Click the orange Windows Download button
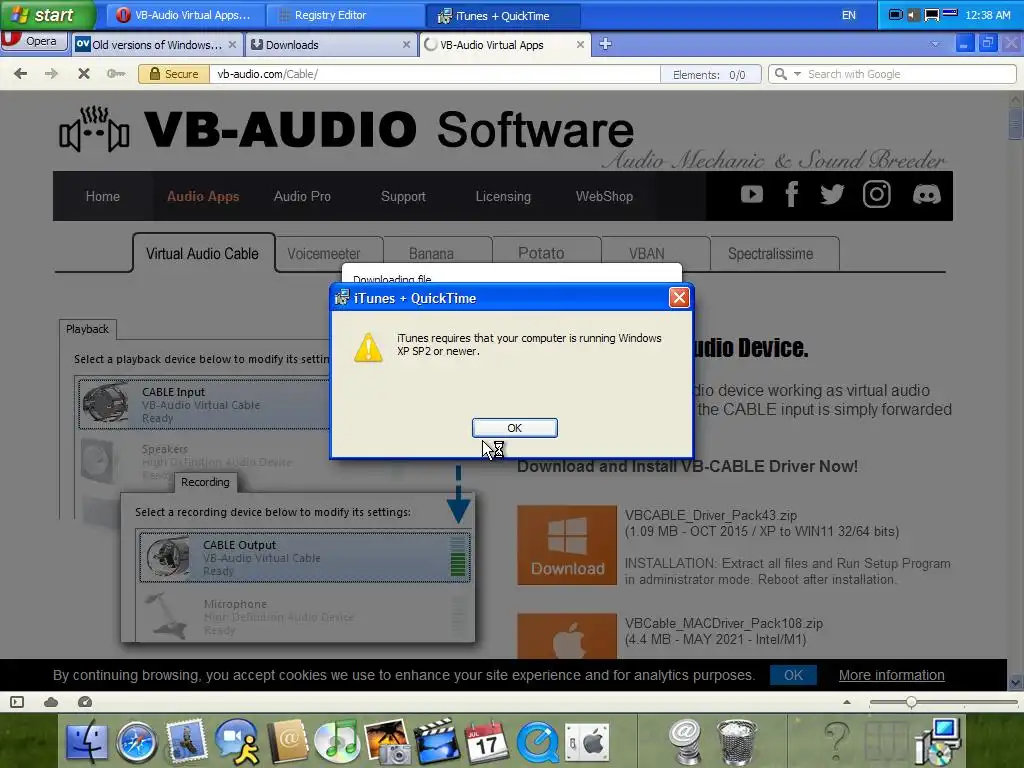Image resolution: width=1024 pixels, height=768 pixels. [567, 545]
